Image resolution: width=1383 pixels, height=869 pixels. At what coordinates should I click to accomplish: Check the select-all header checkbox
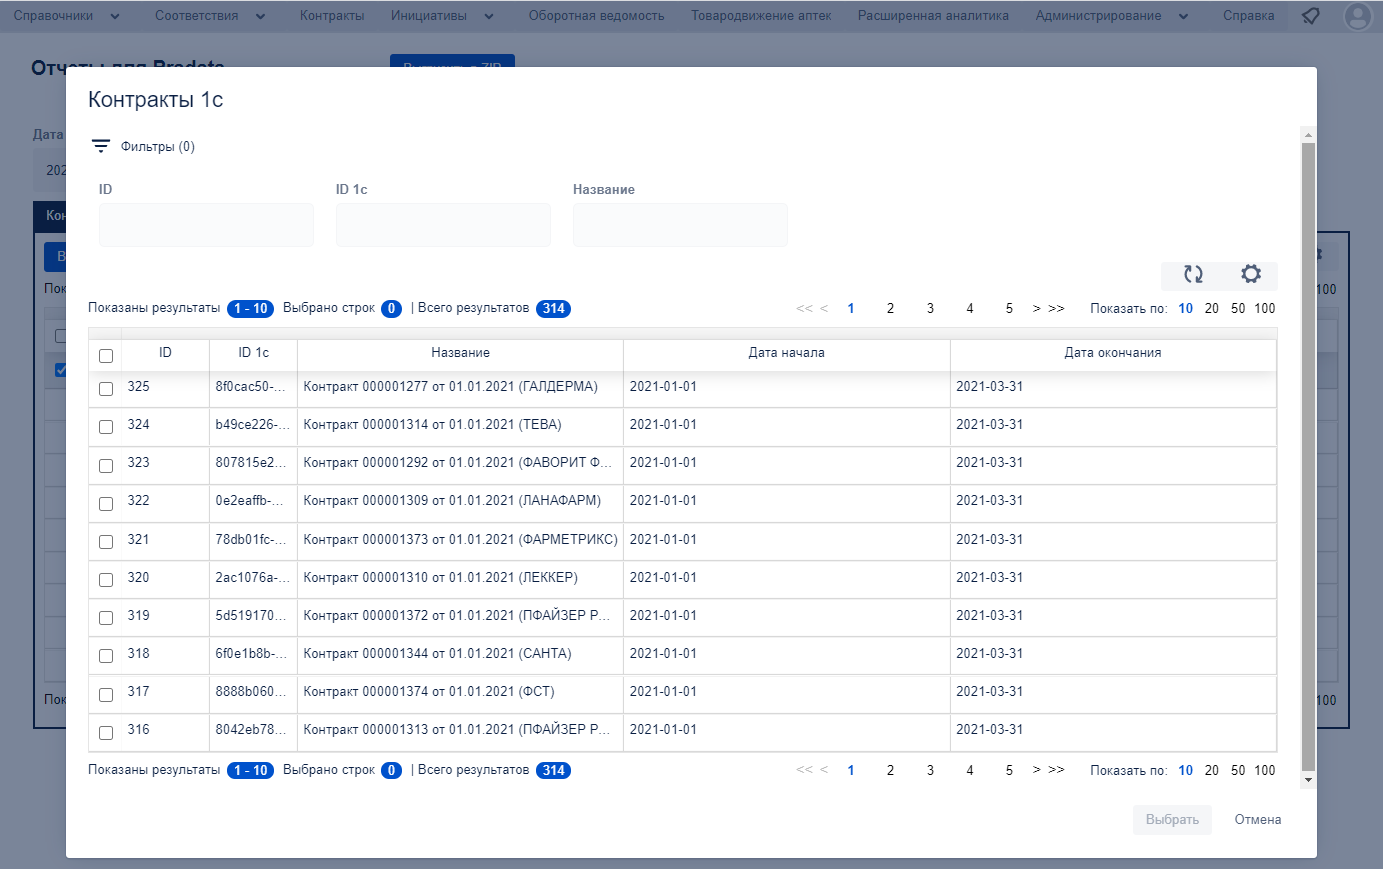(106, 355)
